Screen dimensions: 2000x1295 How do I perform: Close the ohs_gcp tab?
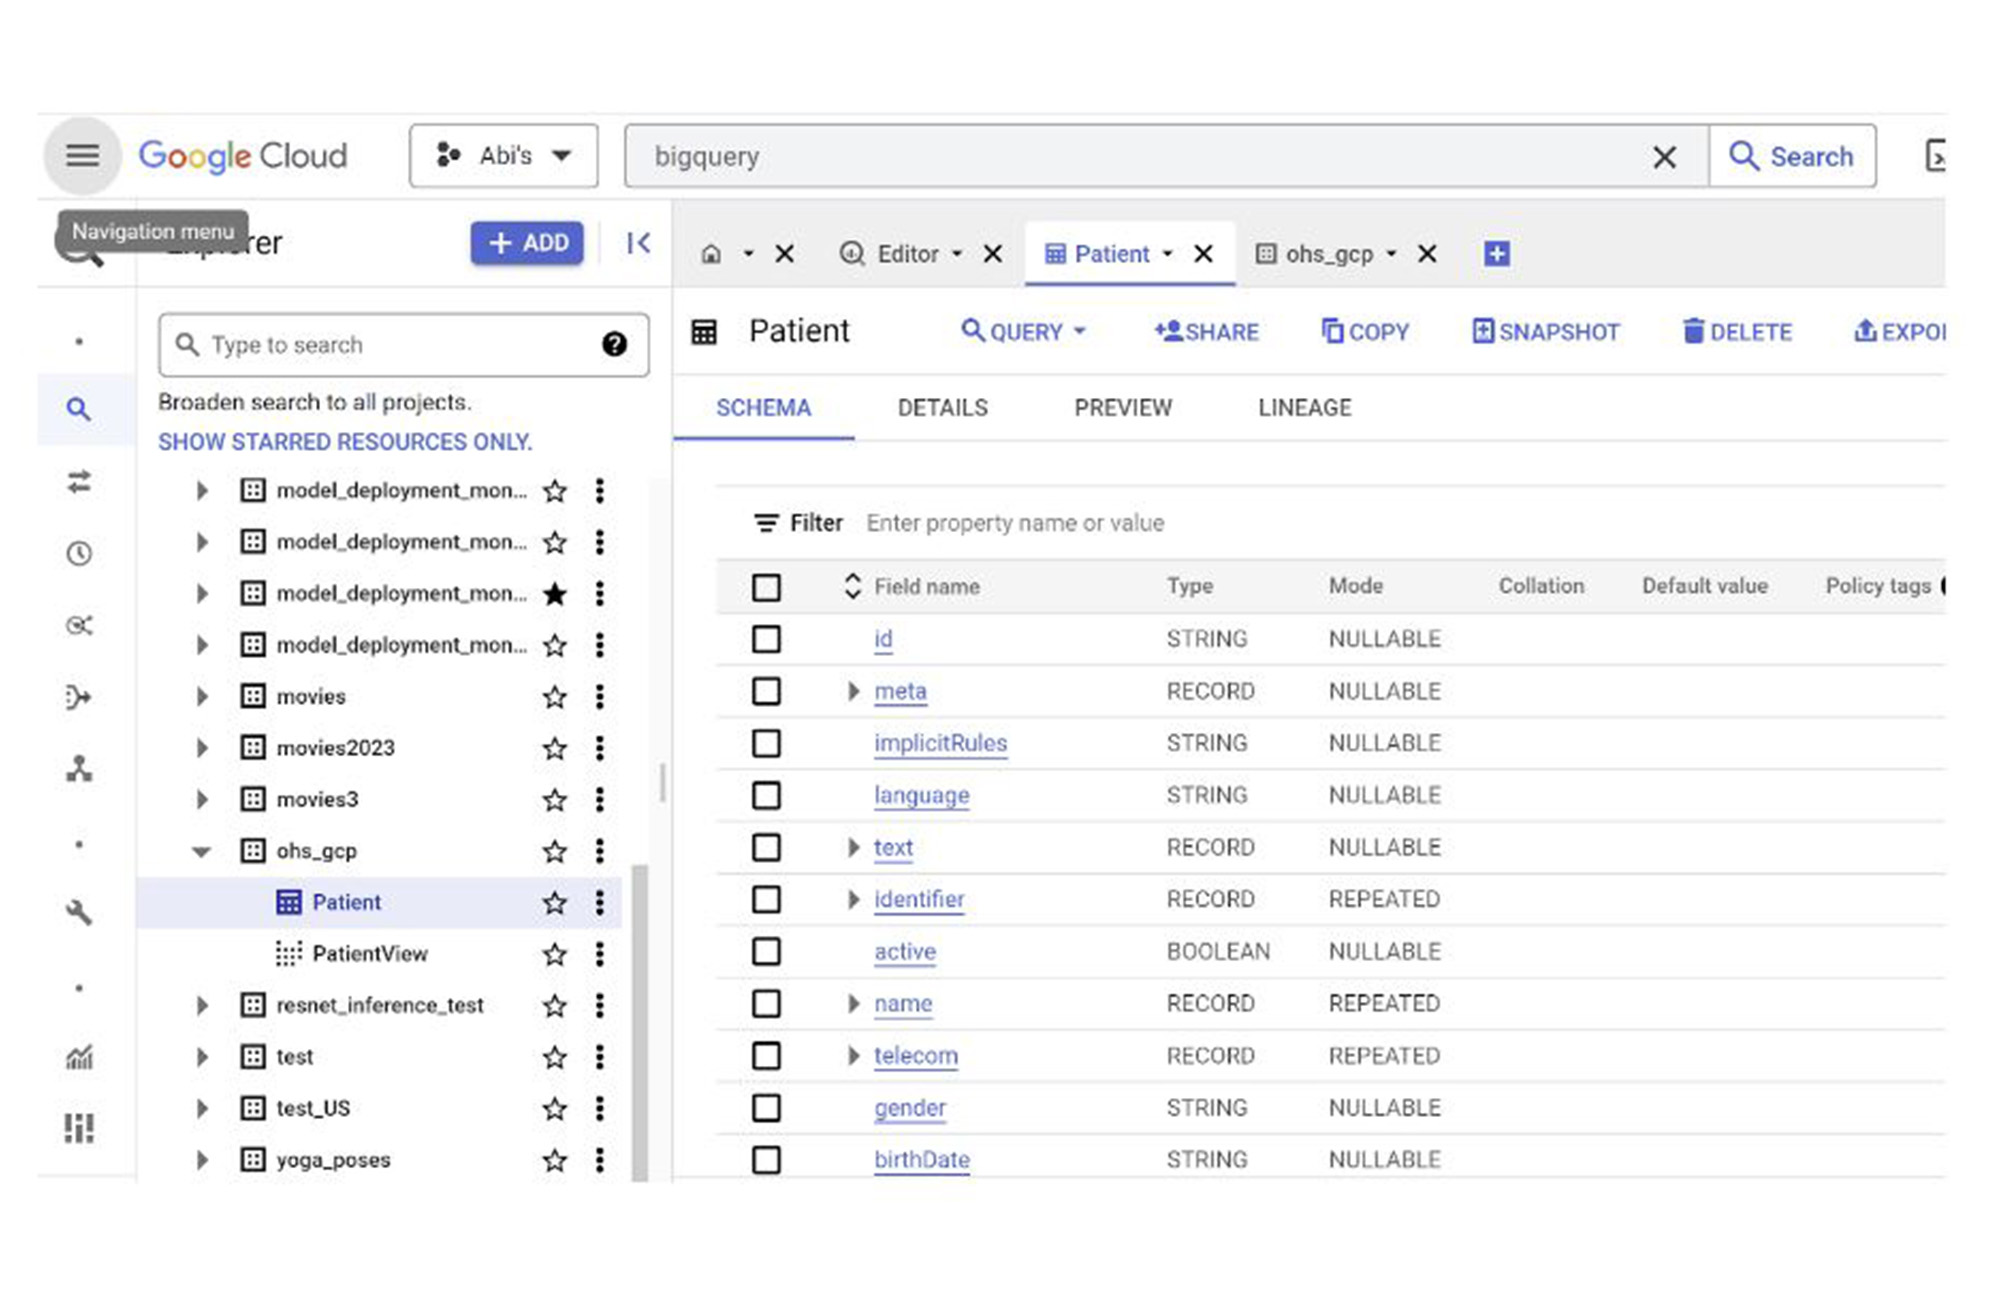[1427, 254]
